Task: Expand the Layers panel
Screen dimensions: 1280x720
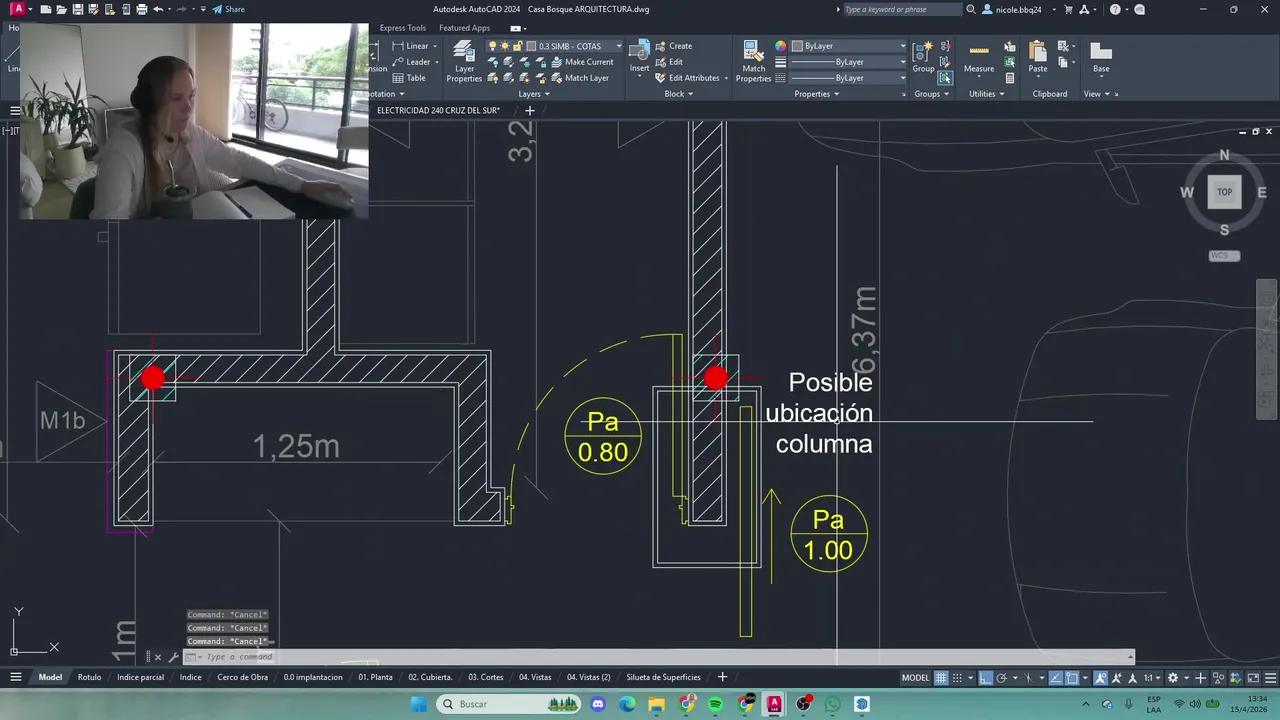Action: coord(533,94)
